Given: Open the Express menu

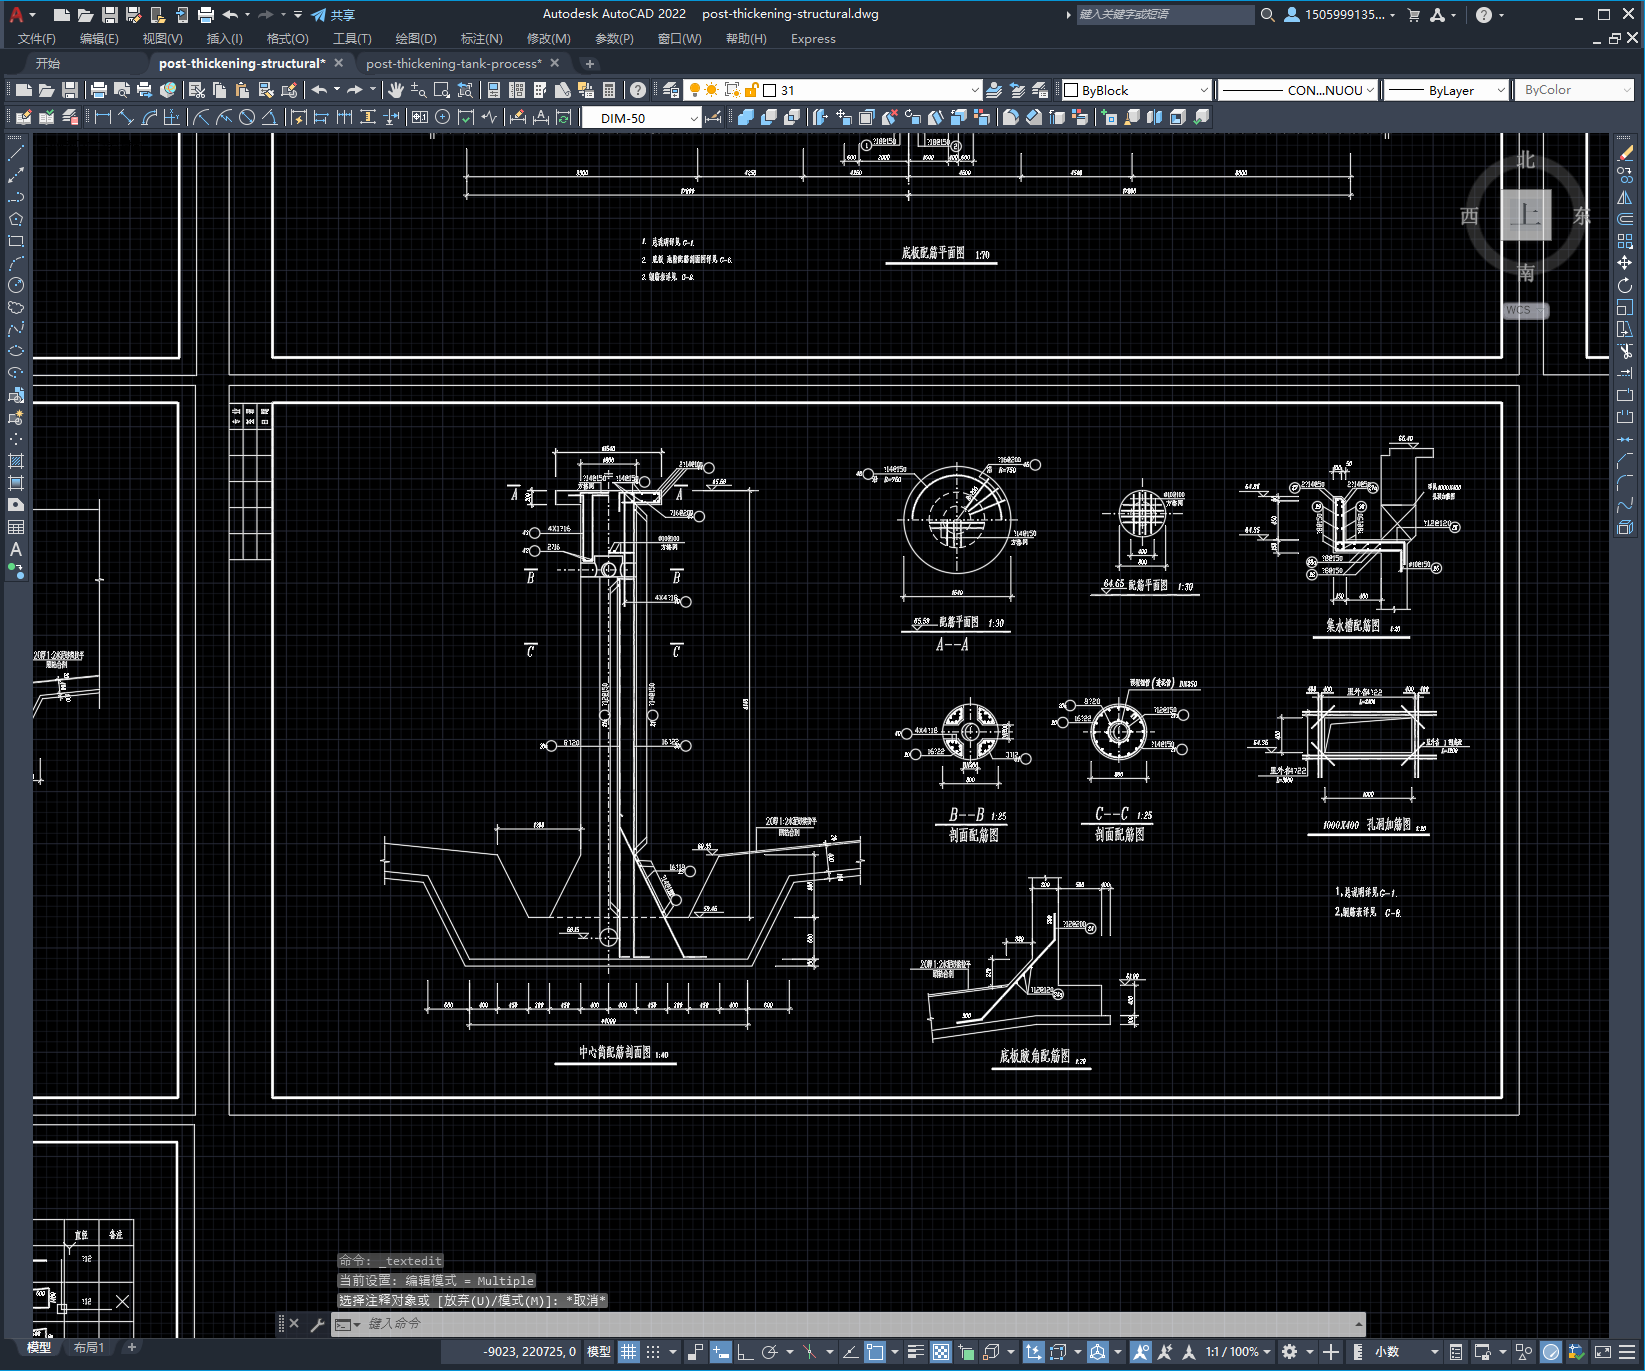Looking at the screenshot, I should [813, 39].
